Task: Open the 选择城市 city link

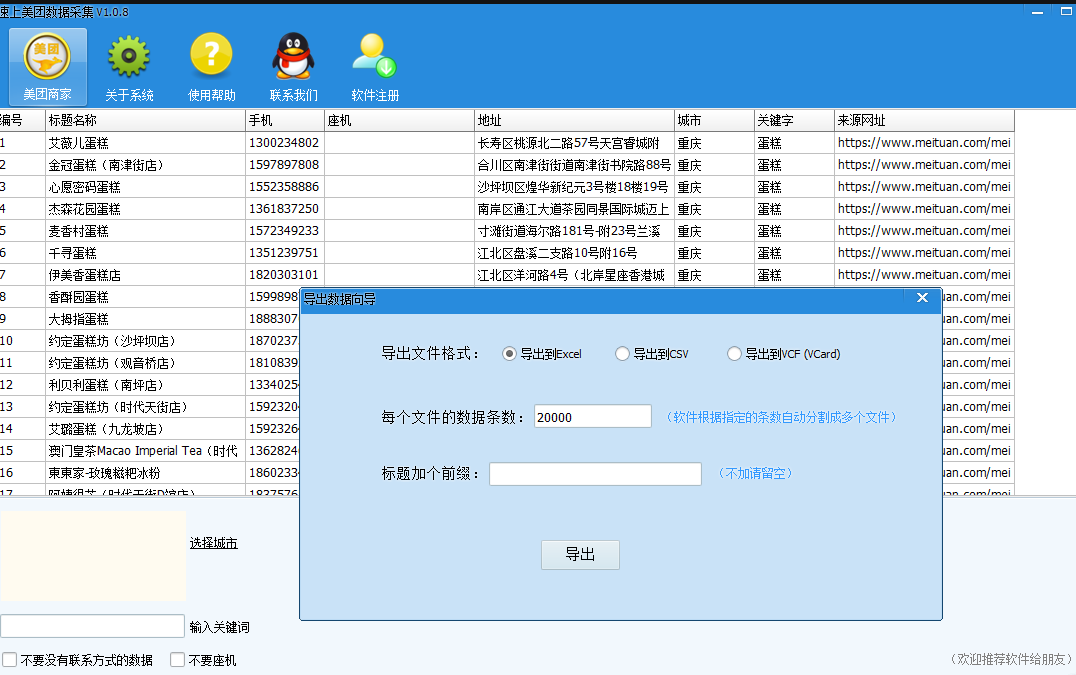Action: pyautogui.click(x=213, y=543)
